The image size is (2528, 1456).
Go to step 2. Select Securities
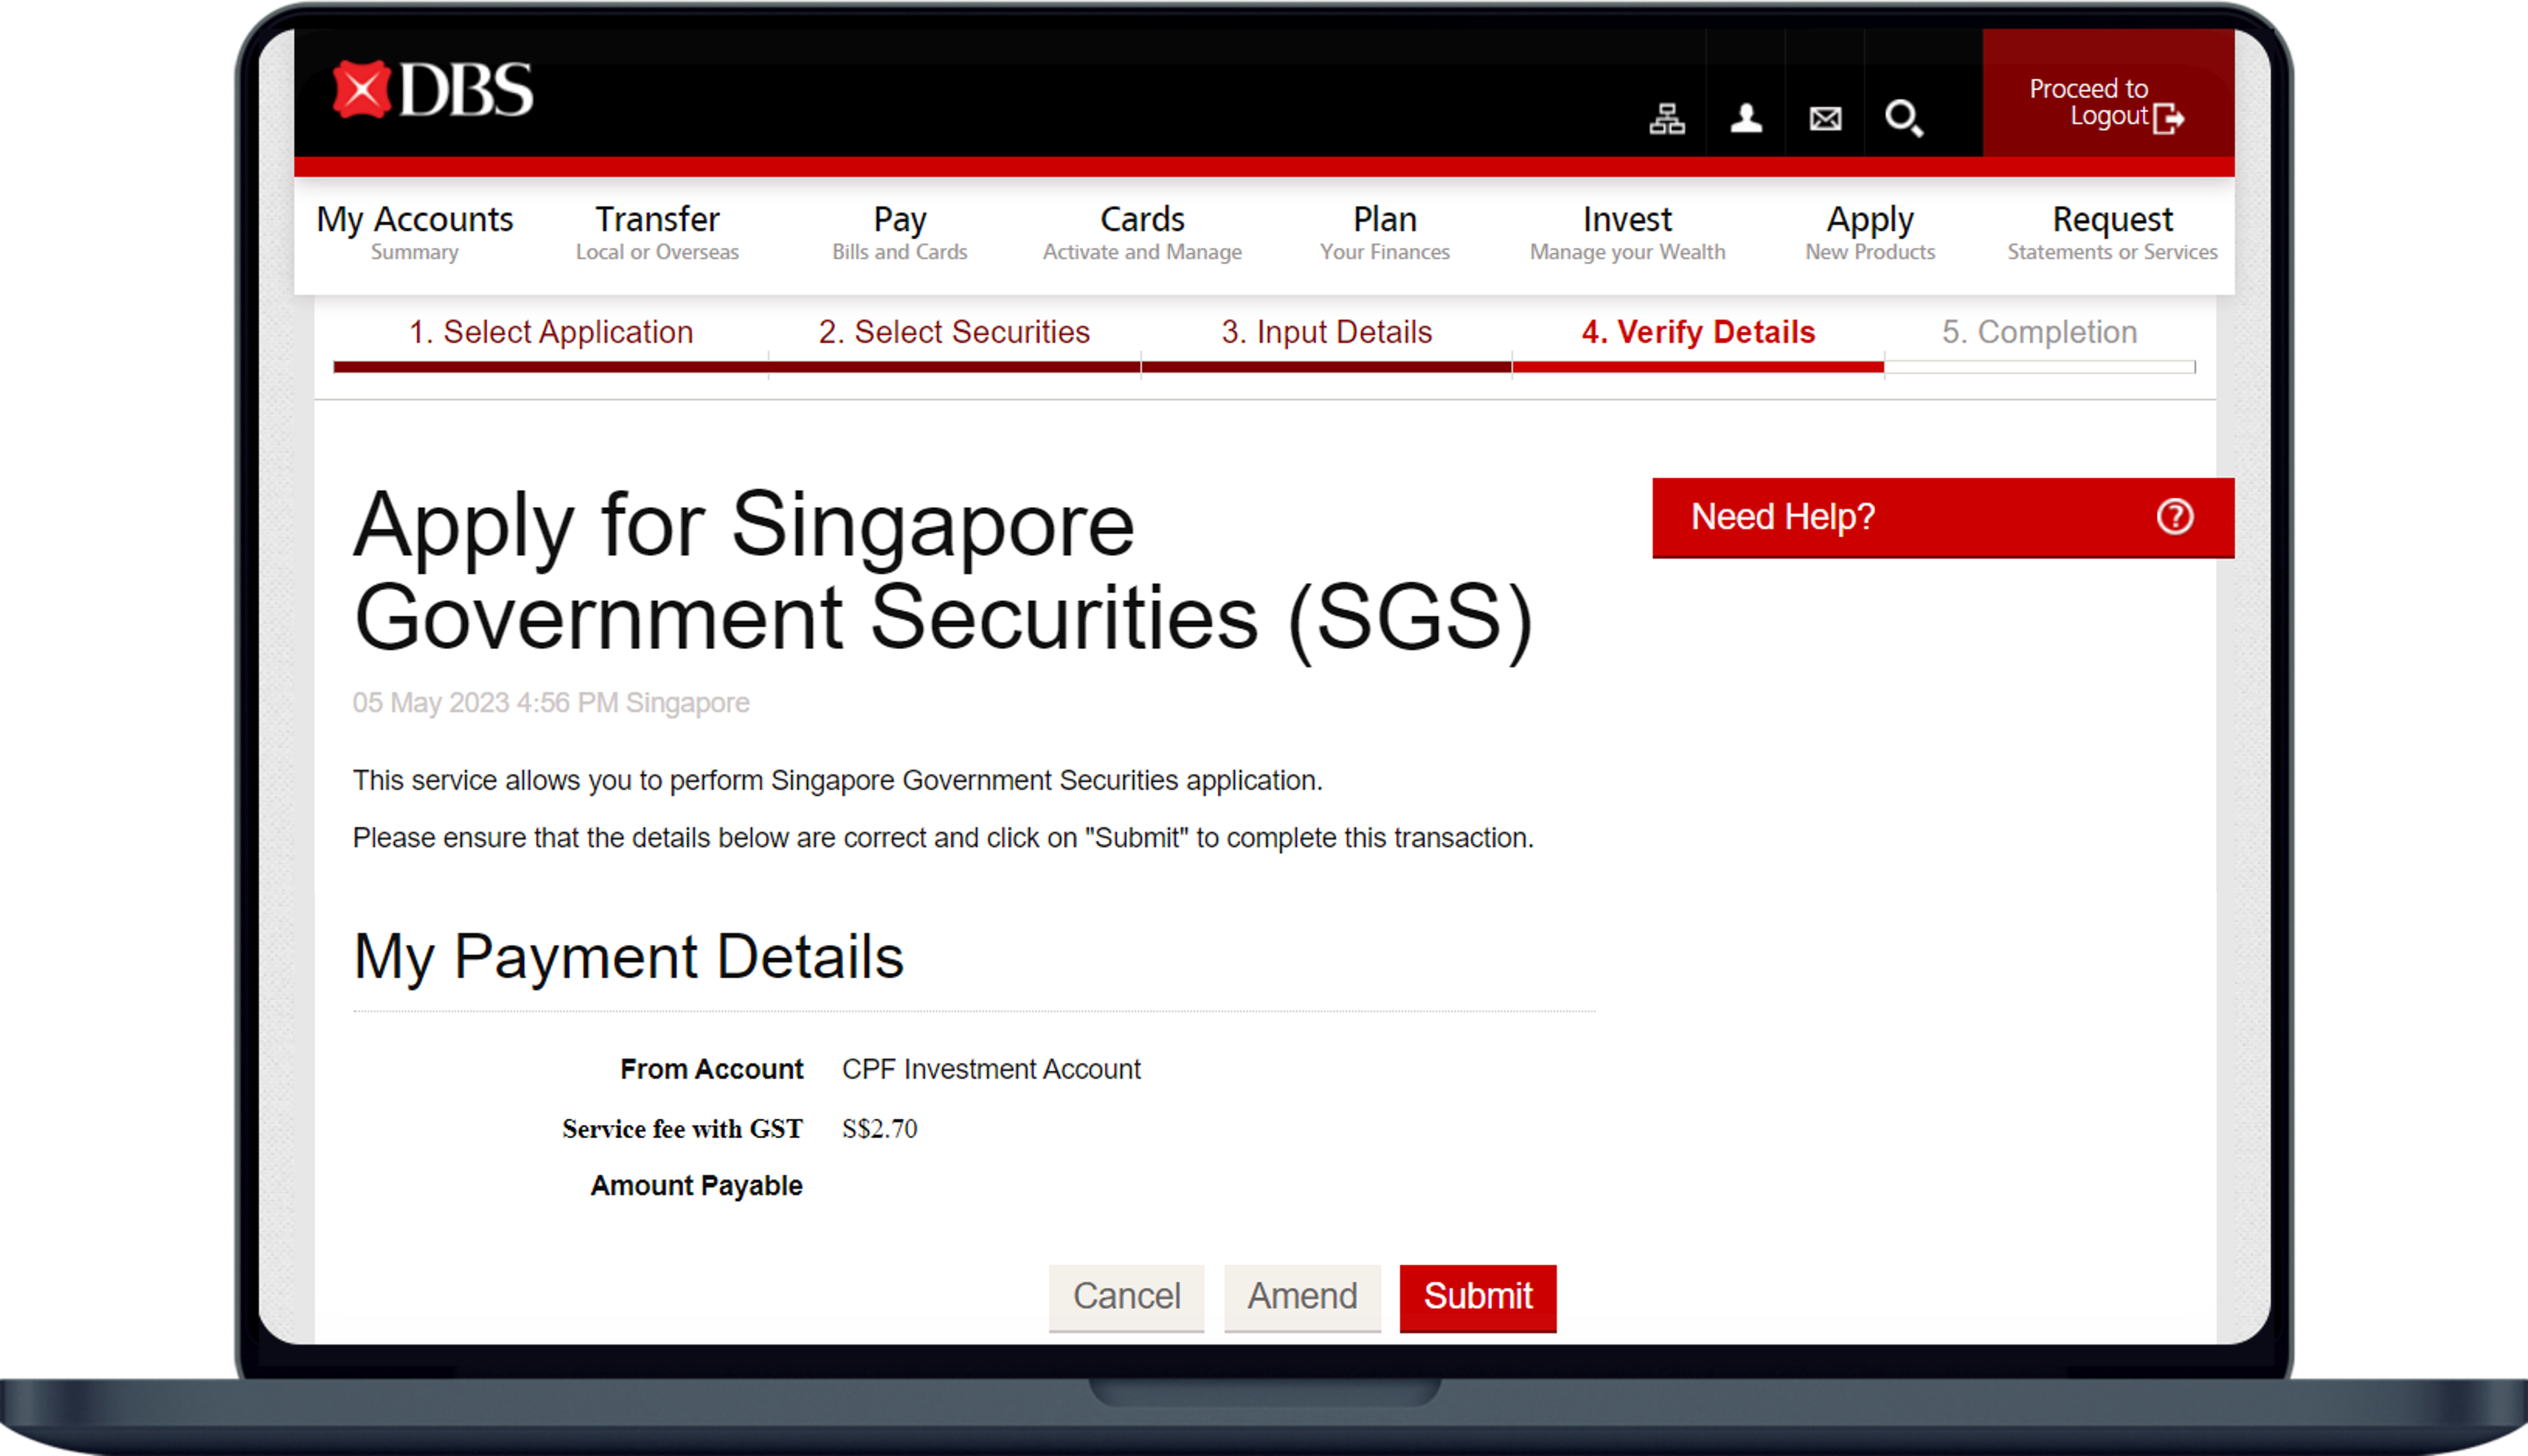(954, 332)
